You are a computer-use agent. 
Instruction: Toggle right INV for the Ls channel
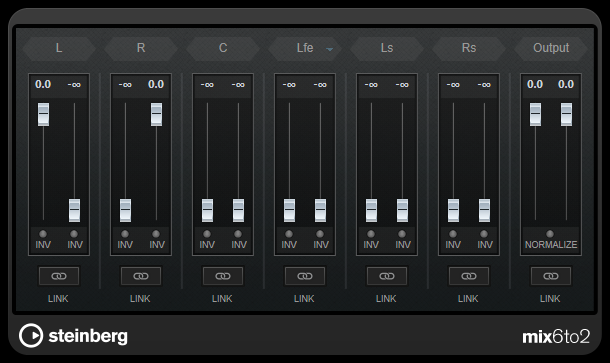point(402,234)
